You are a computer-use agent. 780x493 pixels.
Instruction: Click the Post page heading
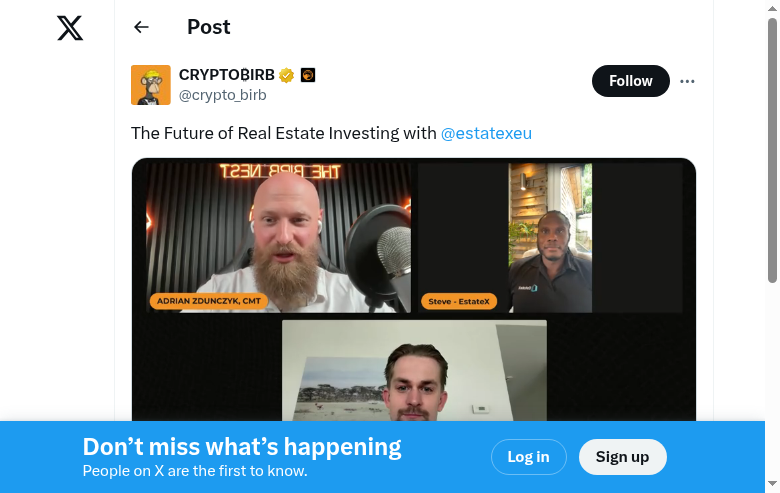pos(208,27)
